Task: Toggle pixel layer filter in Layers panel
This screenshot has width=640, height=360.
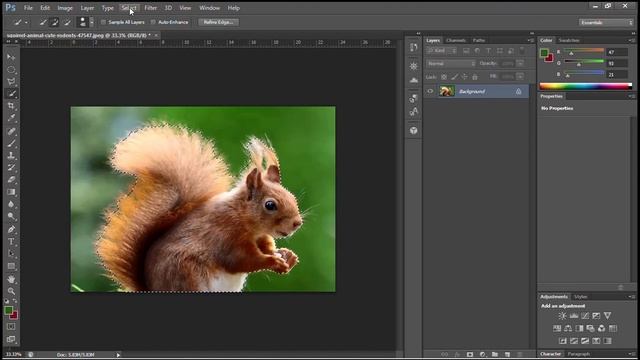Action: click(466, 51)
